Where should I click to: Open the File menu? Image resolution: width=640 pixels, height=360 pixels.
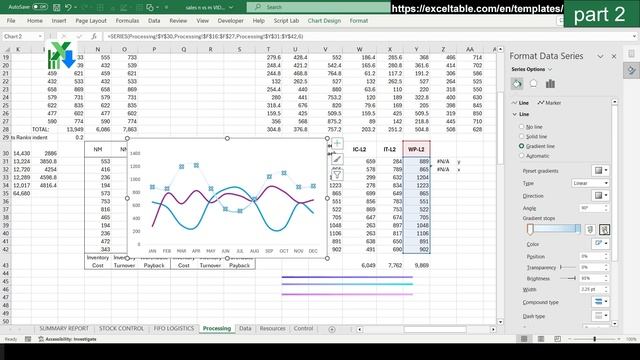[x=11, y=20]
